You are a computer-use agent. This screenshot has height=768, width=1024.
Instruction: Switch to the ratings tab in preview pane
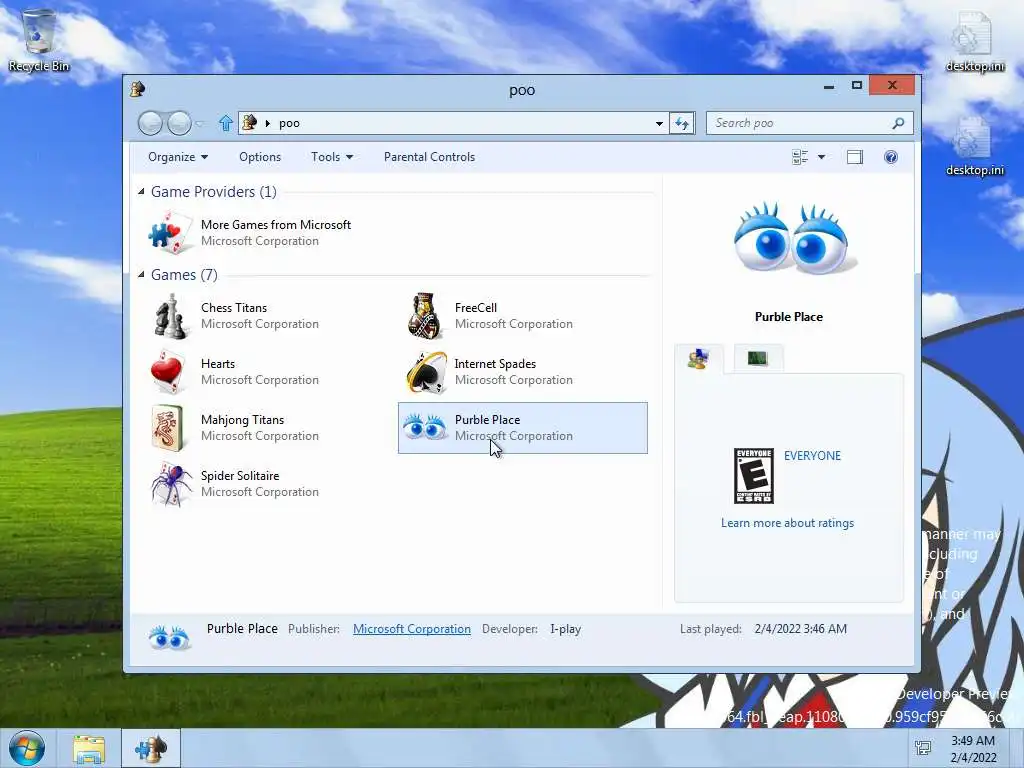tap(699, 359)
